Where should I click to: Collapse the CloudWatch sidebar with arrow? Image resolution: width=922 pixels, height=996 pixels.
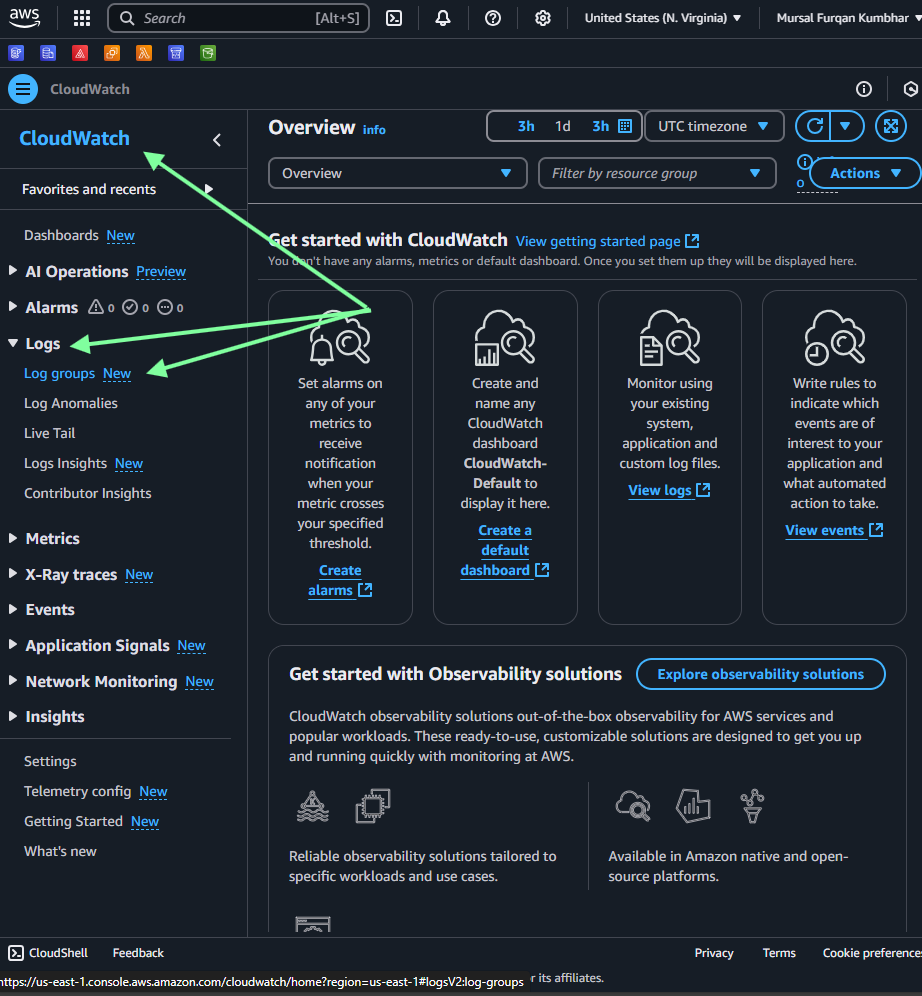(217, 140)
